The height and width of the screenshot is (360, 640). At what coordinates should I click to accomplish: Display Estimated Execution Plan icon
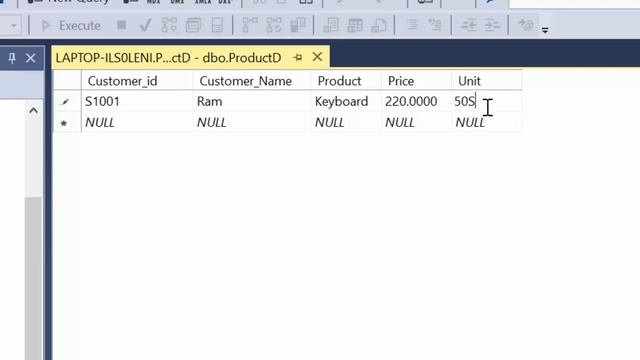169,25
